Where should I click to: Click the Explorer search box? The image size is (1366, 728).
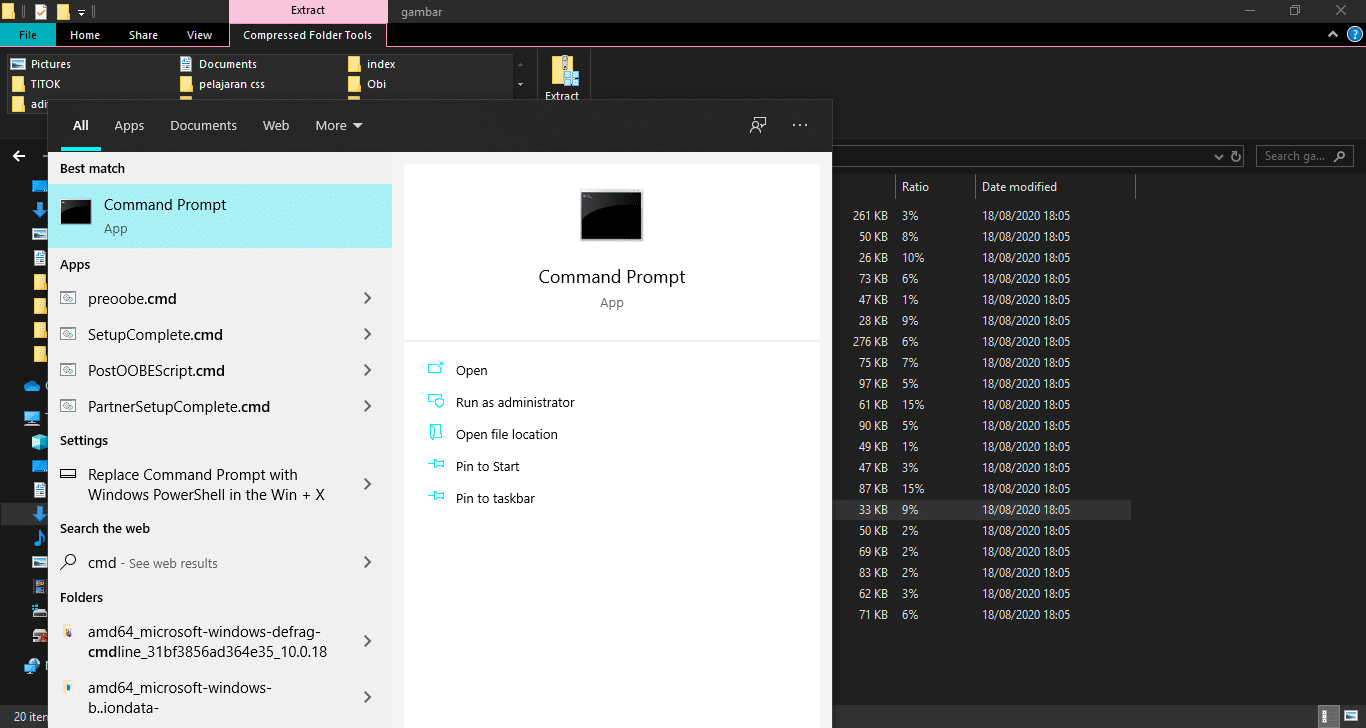pos(1305,156)
